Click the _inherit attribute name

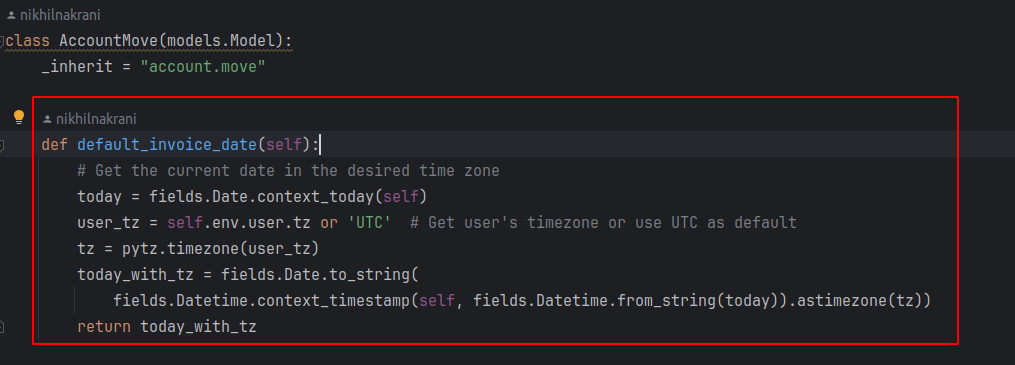[77, 67]
